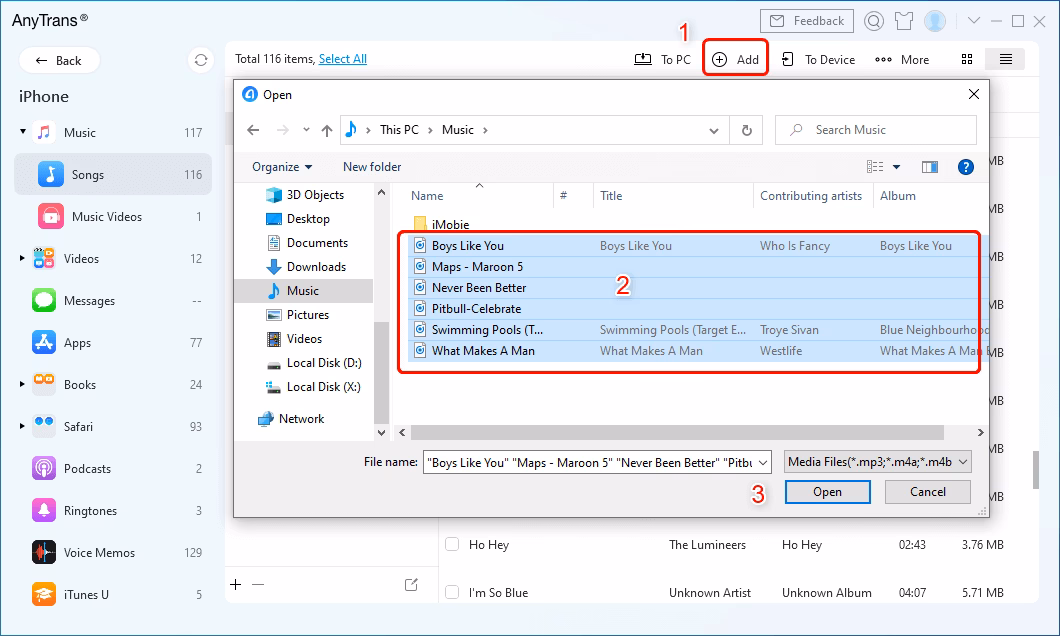The image size is (1060, 636).
Task: Open the To Device transfer option
Action: pyautogui.click(x=819, y=60)
